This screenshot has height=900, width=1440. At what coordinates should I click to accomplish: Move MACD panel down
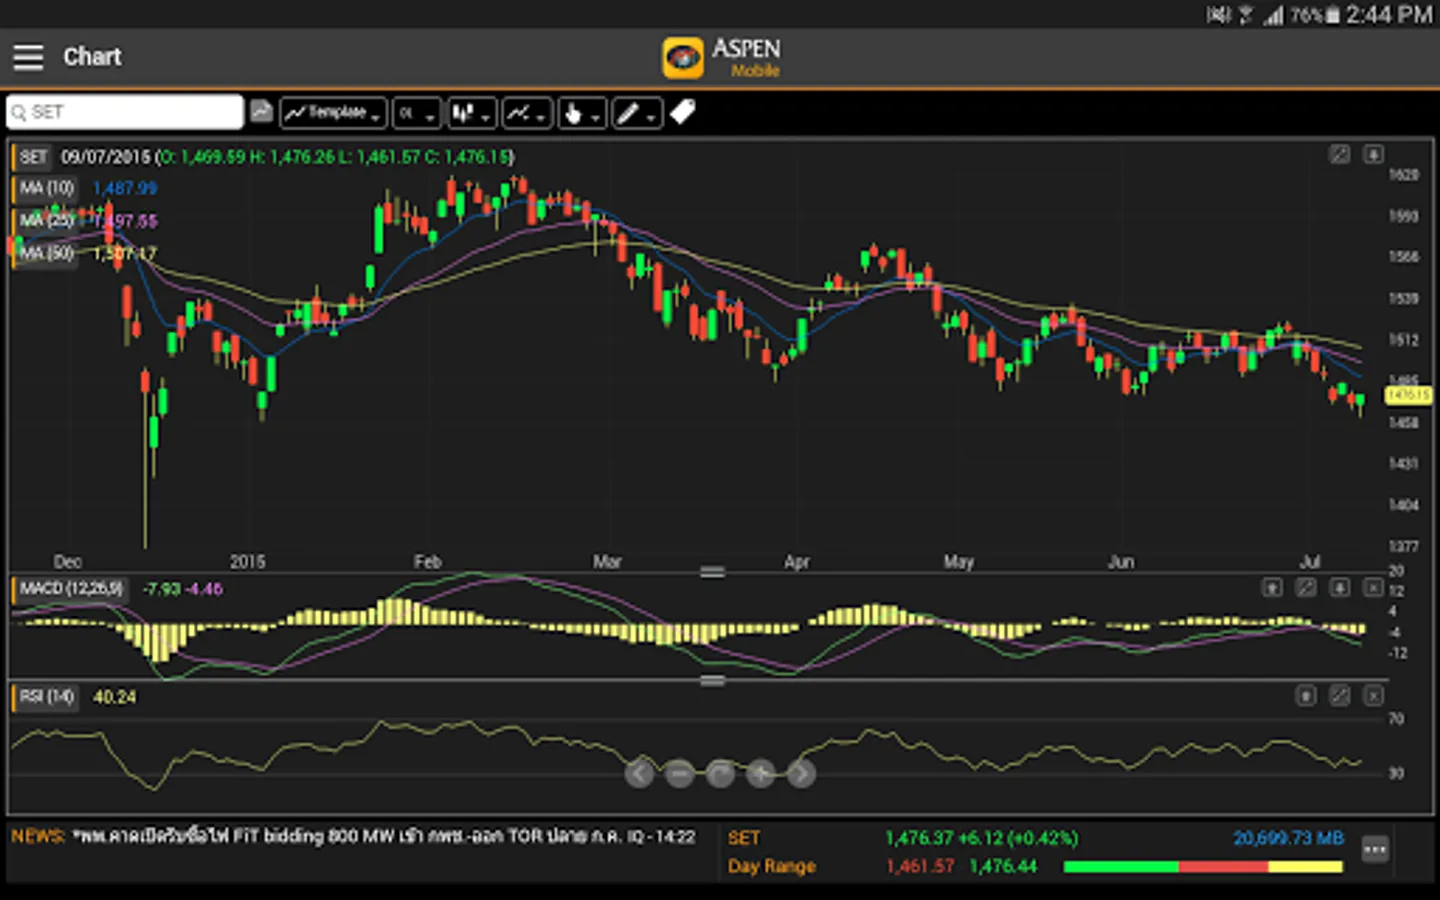pyautogui.click(x=1340, y=588)
